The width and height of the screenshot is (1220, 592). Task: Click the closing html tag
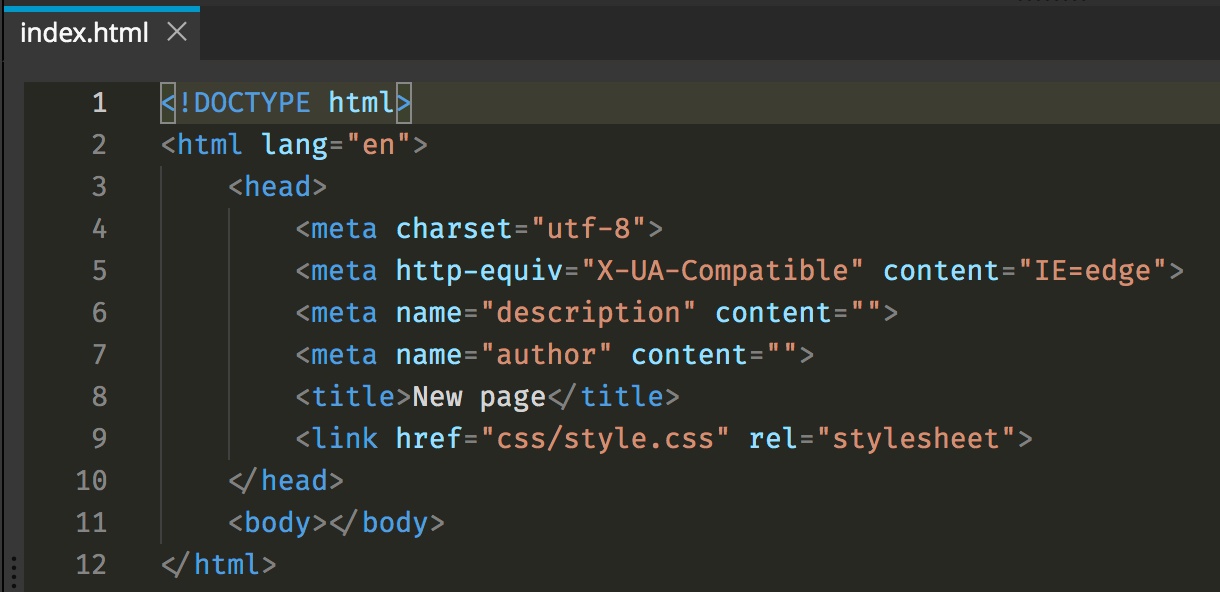219,565
